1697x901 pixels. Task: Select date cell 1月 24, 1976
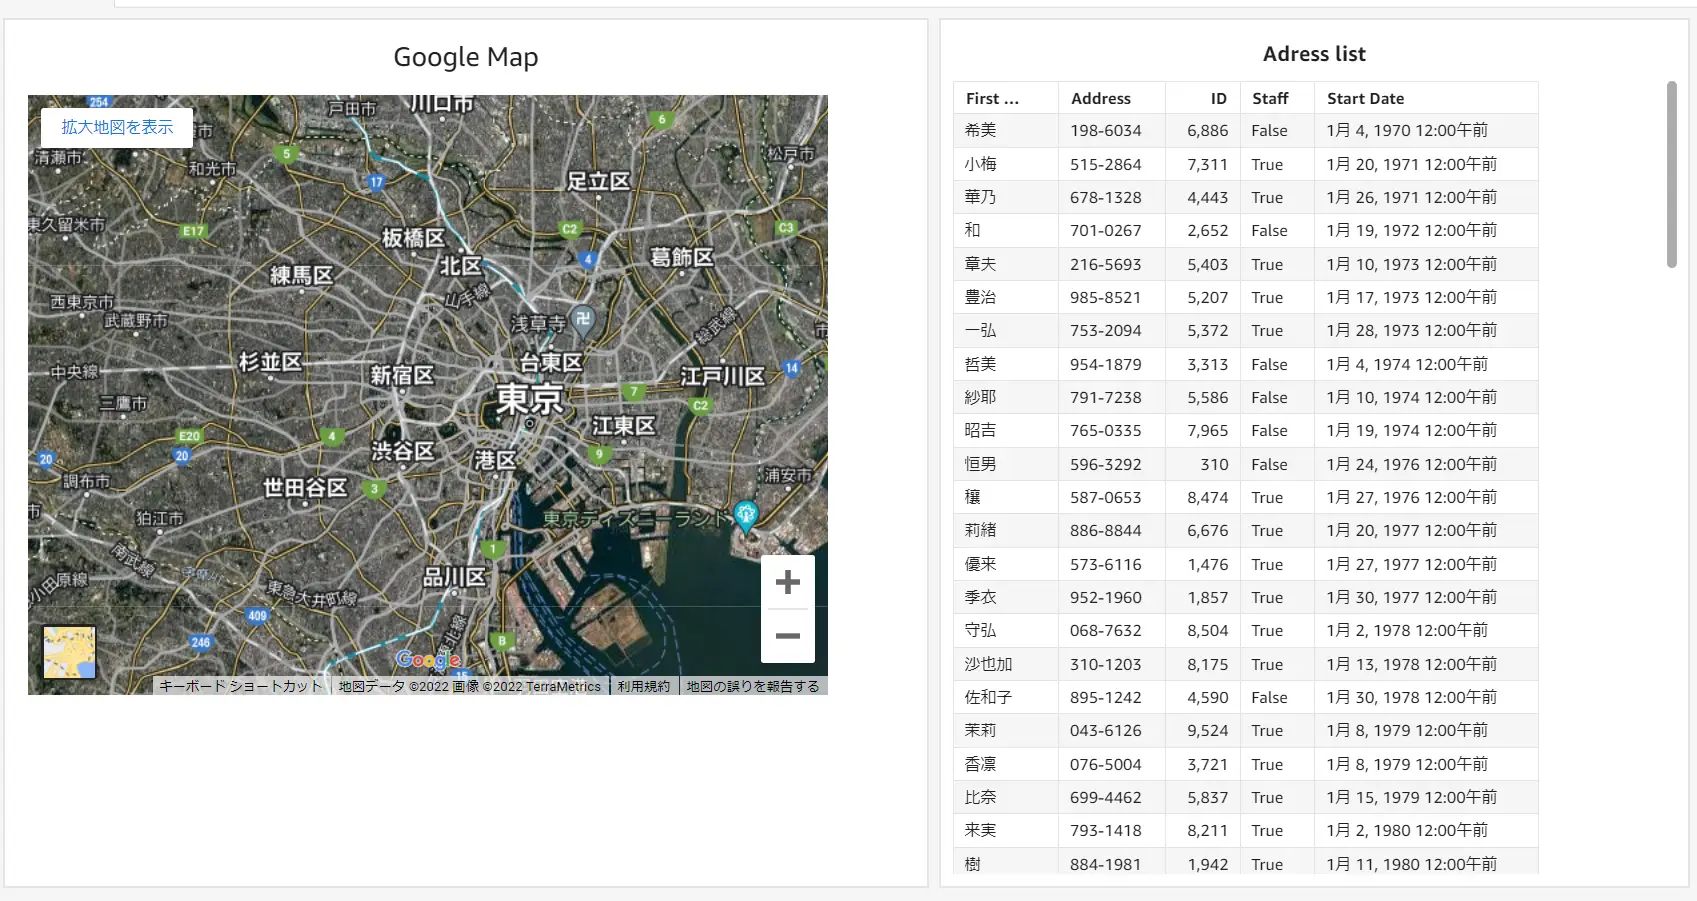[1426, 464]
